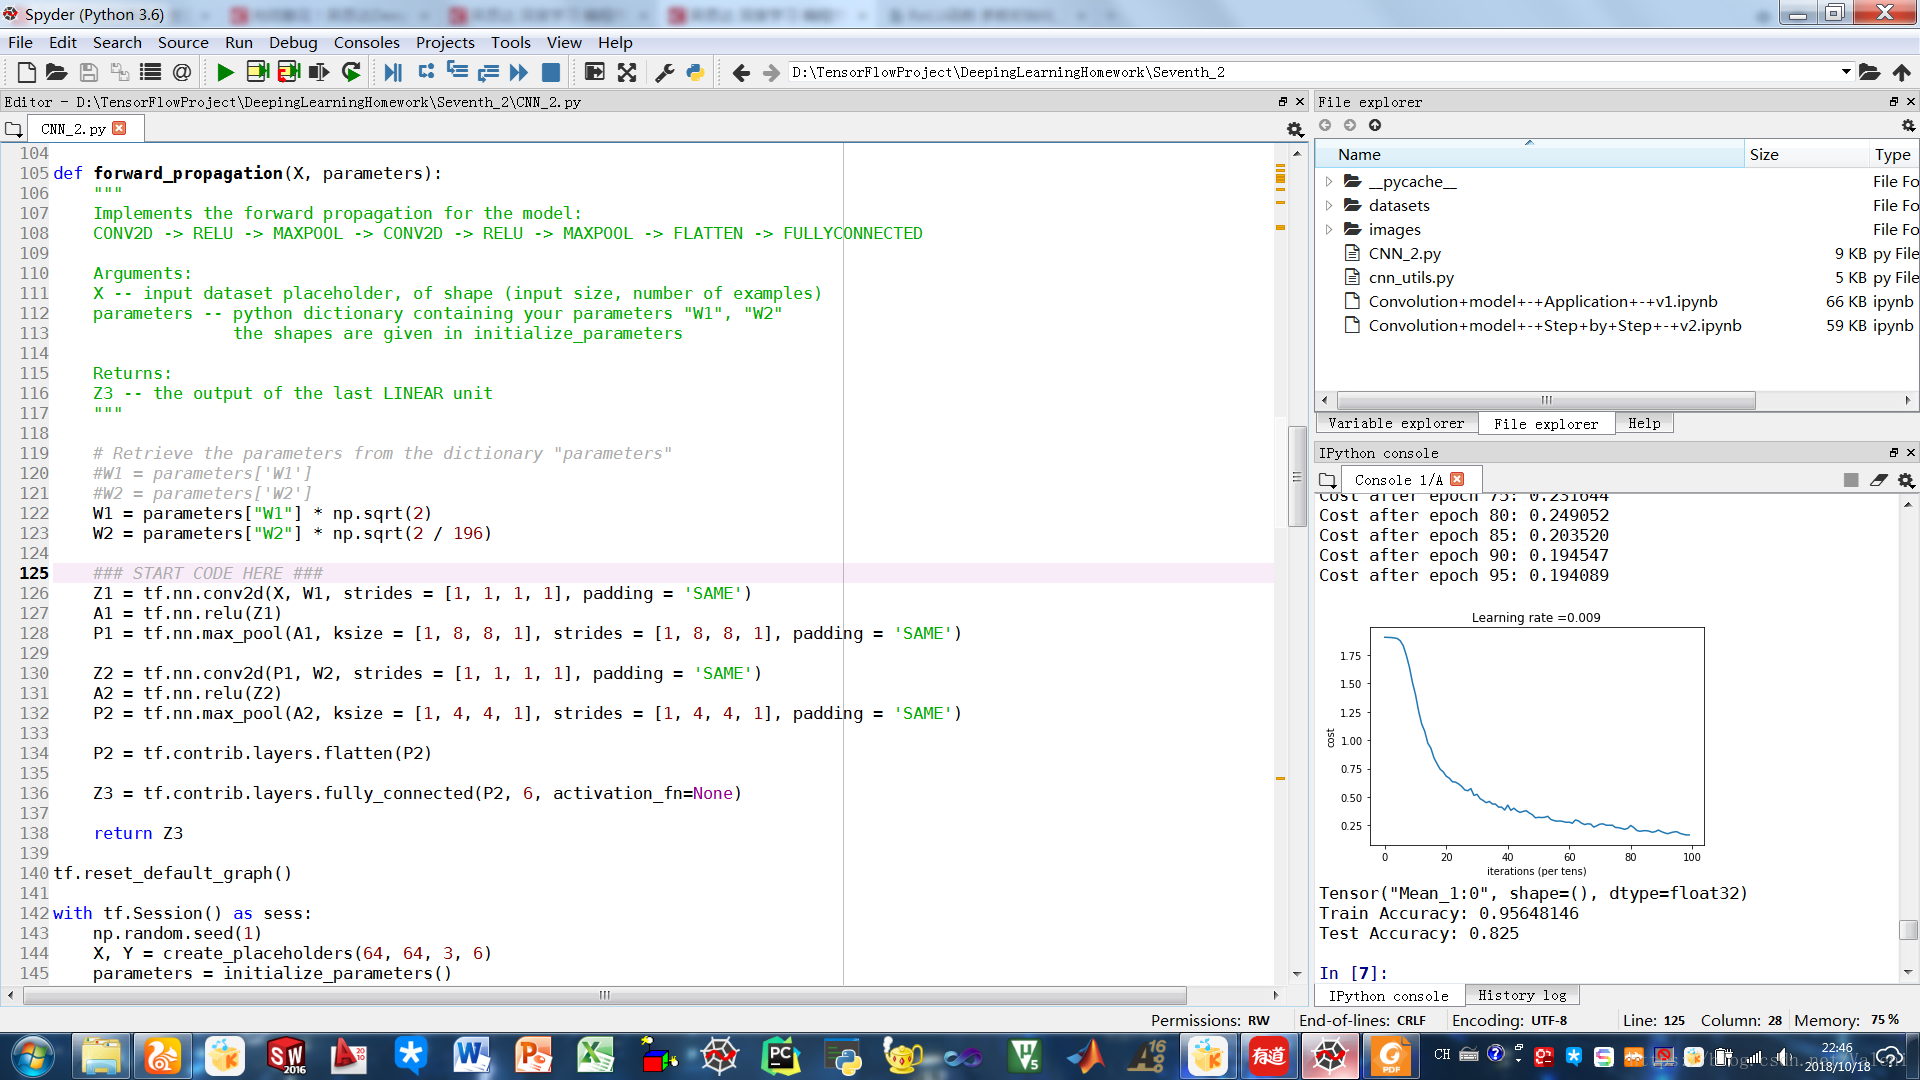
Task: Run the file with green play icon
Action: coord(225,72)
